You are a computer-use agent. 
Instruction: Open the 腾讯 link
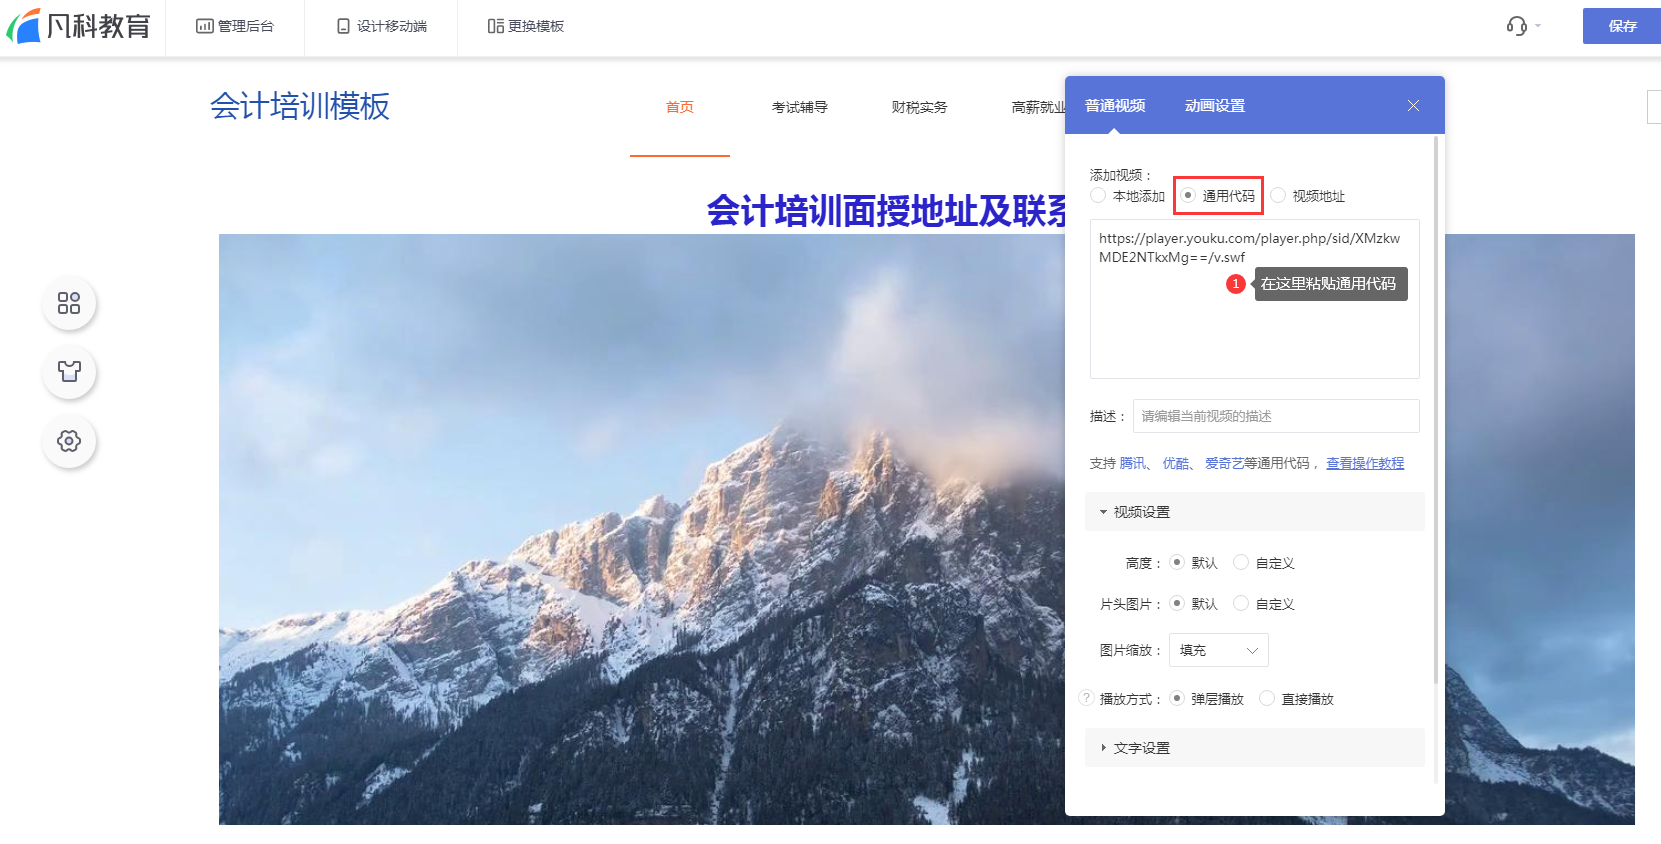pyautogui.click(x=1133, y=463)
